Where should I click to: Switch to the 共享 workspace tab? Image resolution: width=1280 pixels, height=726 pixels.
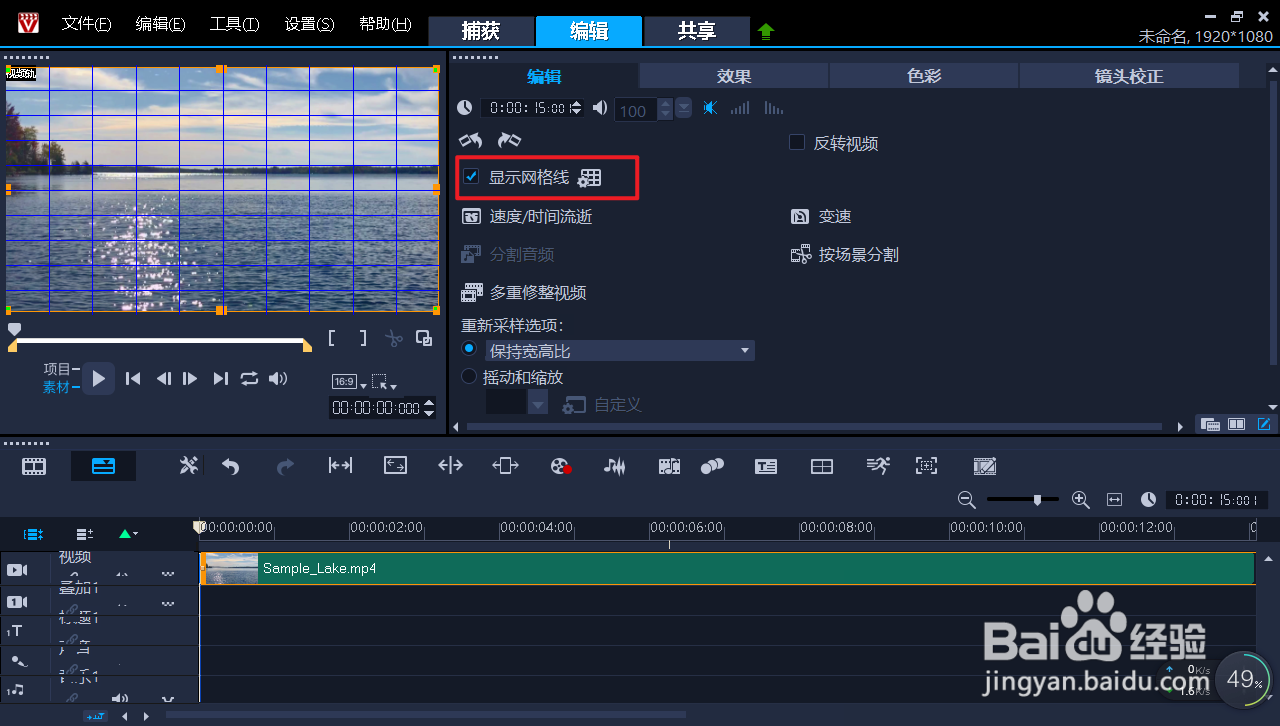697,31
